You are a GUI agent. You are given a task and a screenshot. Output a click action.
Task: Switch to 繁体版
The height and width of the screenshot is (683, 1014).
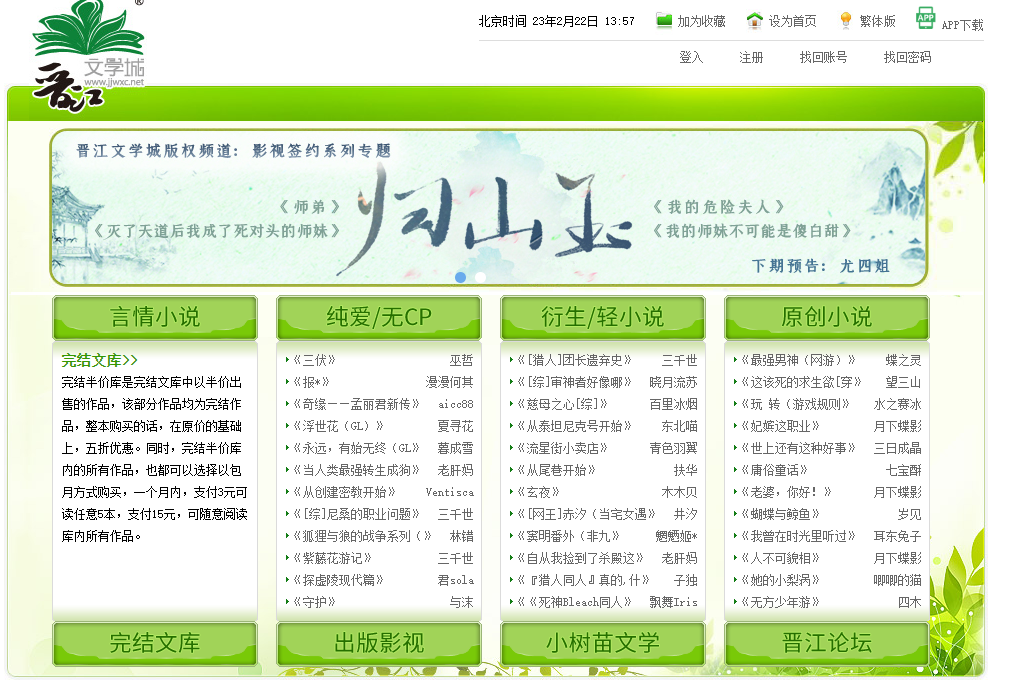coord(877,21)
